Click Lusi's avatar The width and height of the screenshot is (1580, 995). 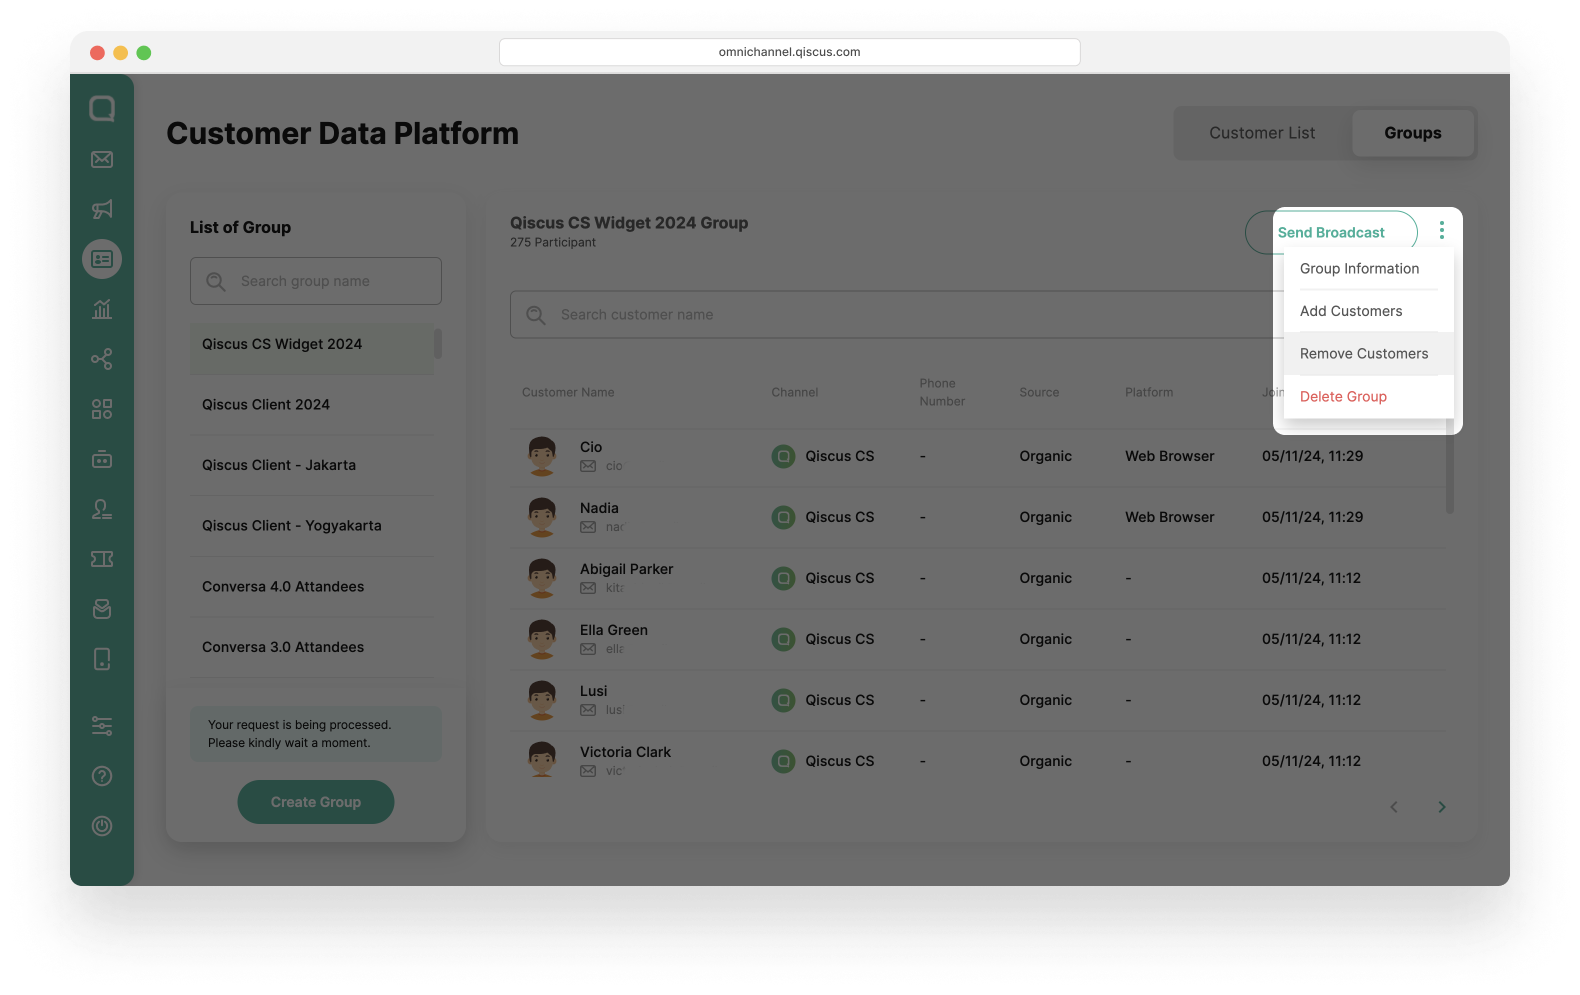[542, 700]
